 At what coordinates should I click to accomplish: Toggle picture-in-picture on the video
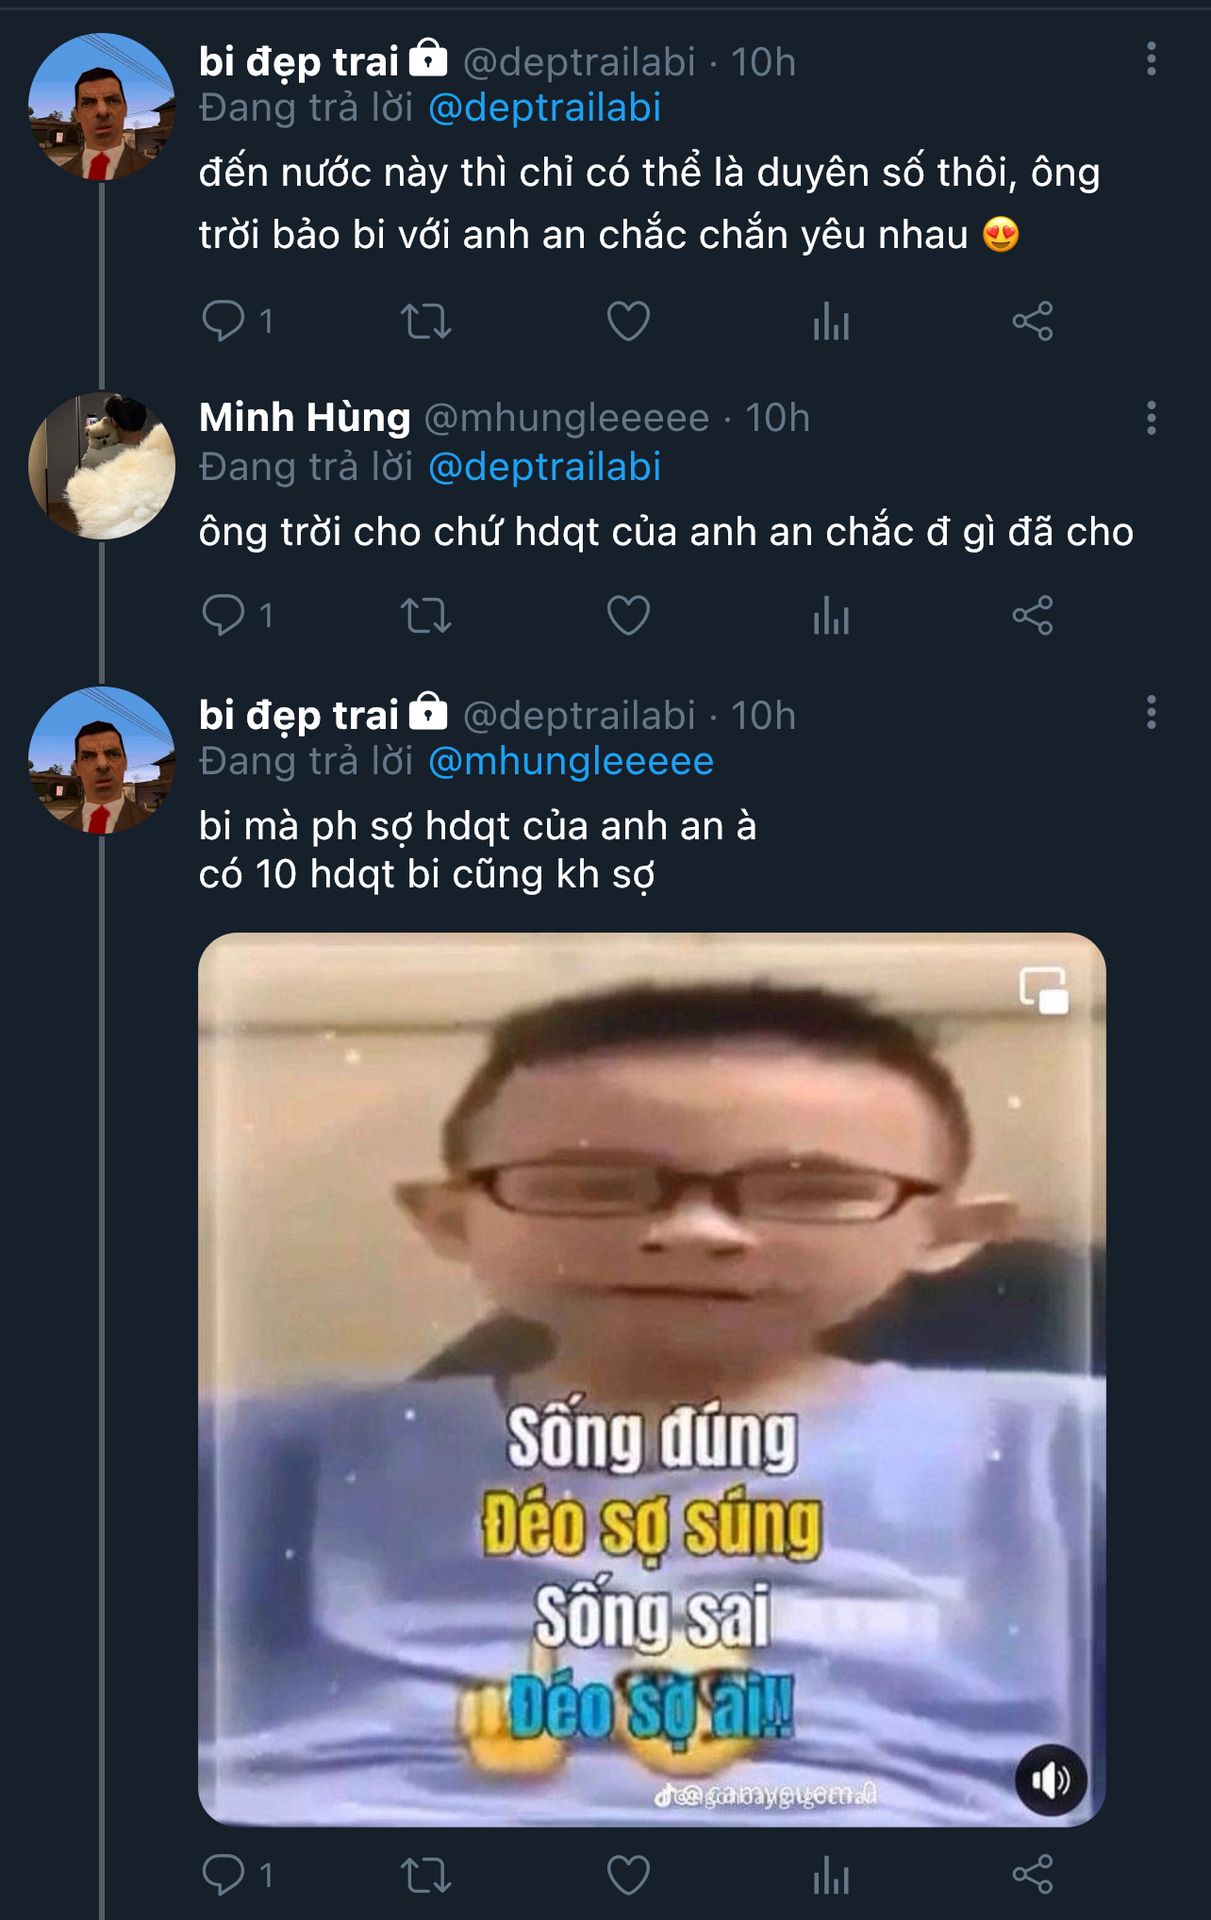[1043, 991]
